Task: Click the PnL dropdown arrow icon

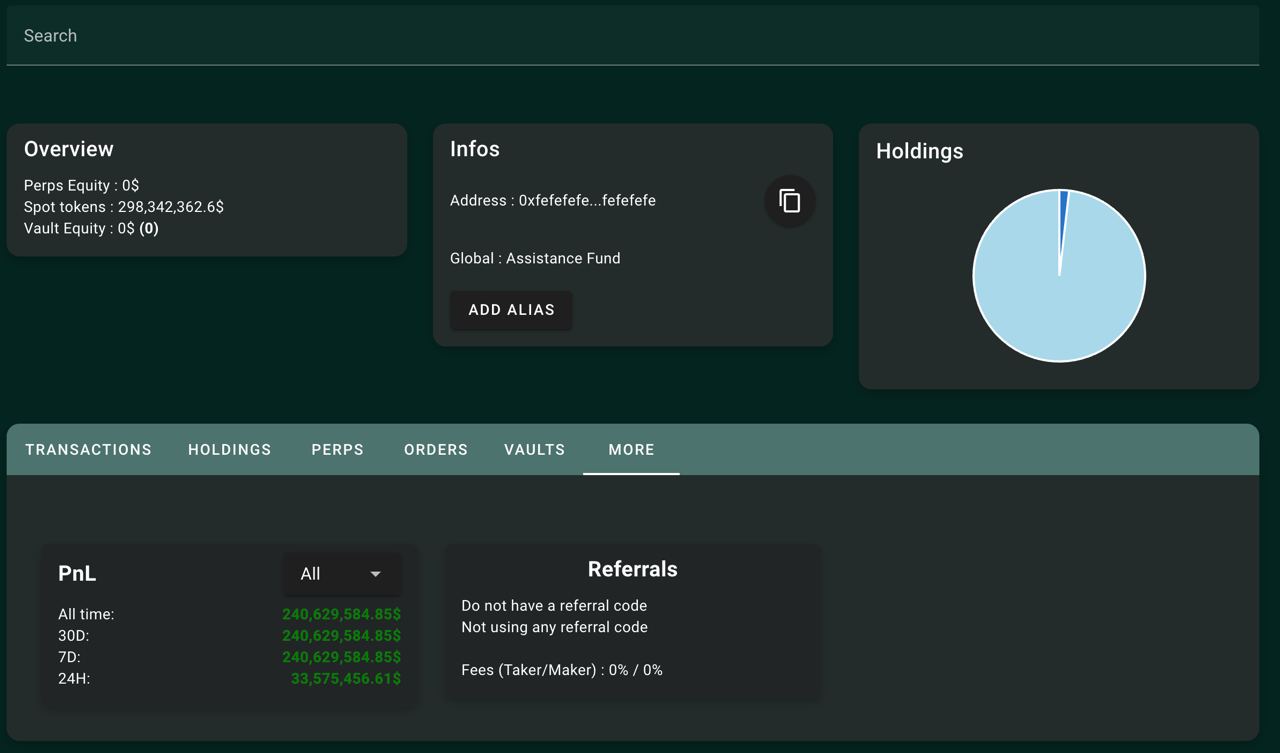Action: [376, 574]
